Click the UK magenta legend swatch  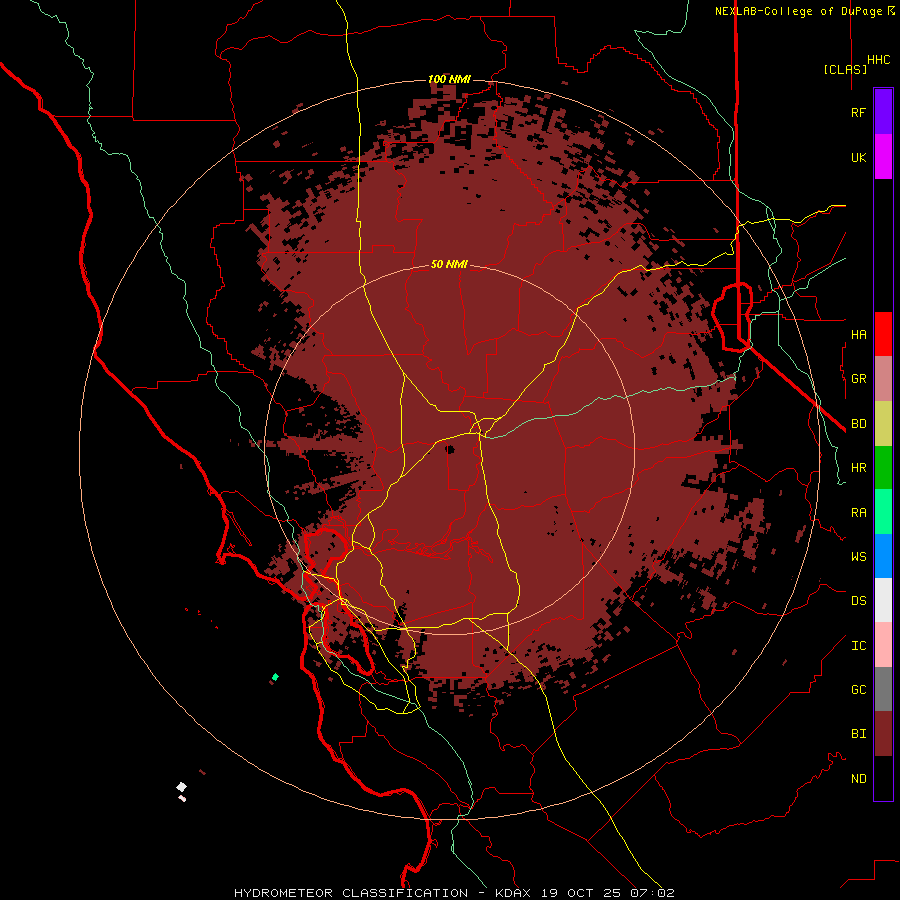[883, 157]
